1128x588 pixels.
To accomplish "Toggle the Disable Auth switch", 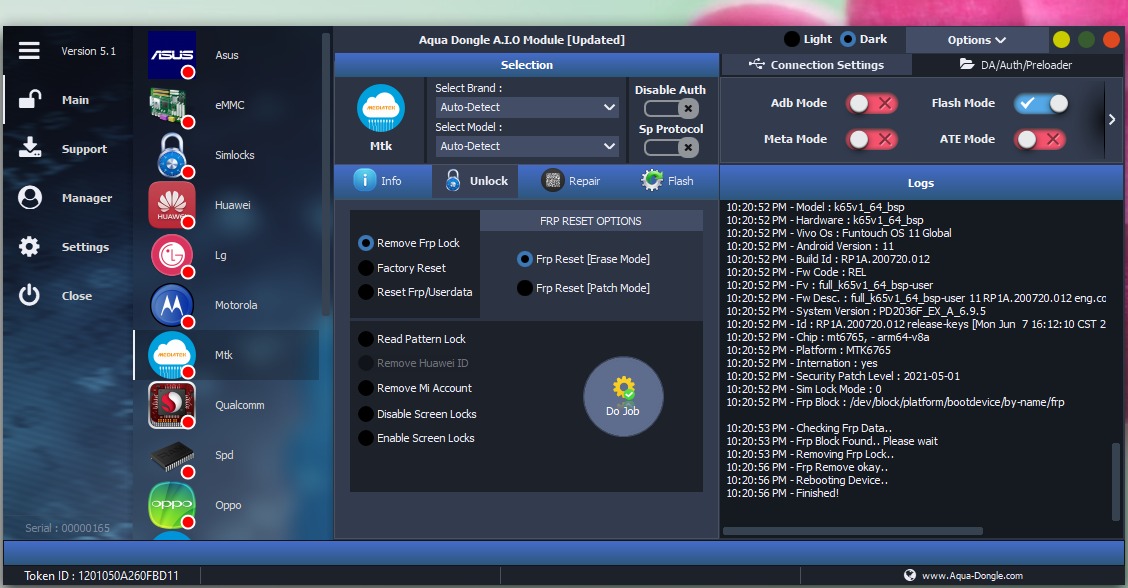I will coord(671,109).
